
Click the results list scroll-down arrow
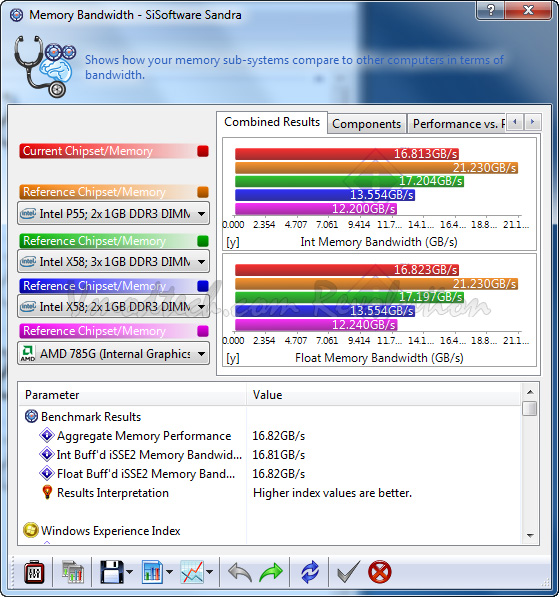[530, 536]
